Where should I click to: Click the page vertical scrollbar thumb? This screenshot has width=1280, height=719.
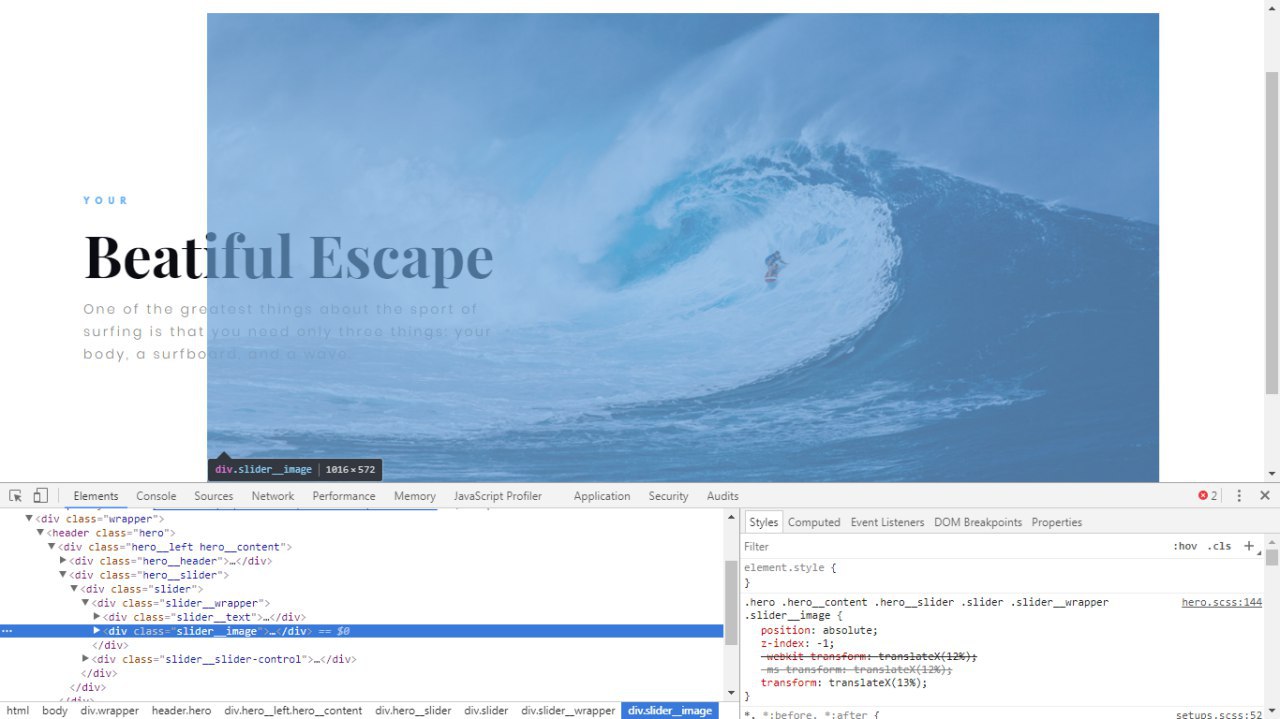click(x=1272, y=232)
